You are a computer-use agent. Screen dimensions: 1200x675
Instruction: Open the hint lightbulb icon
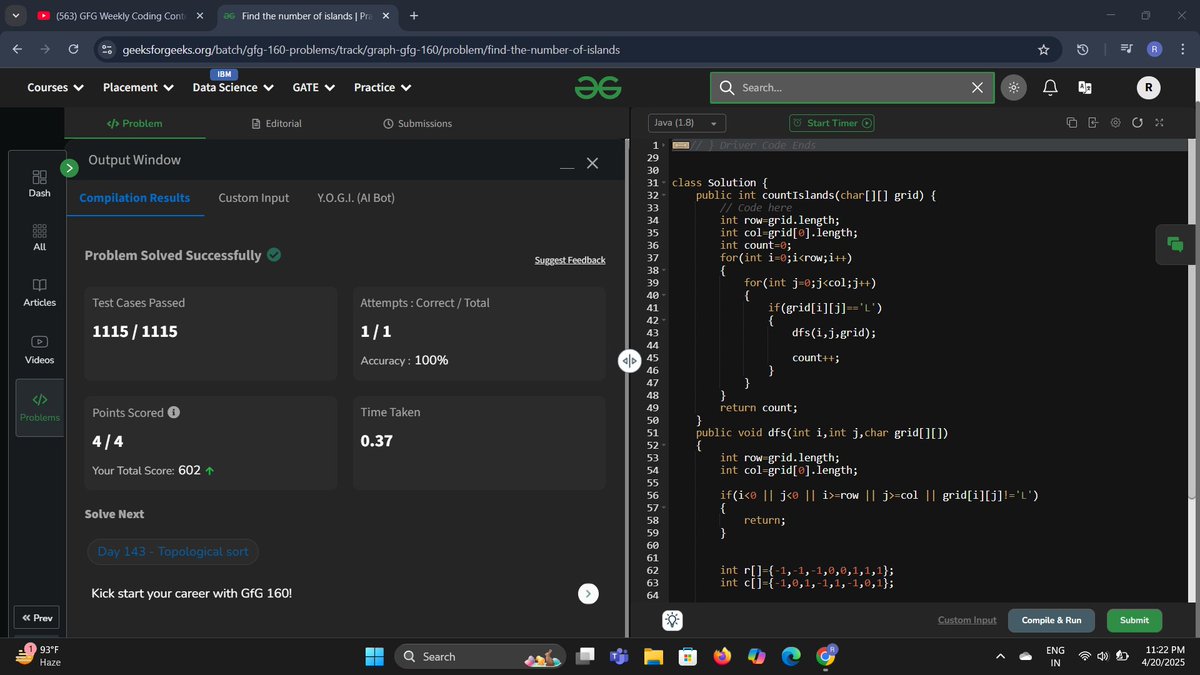point(673,621)
